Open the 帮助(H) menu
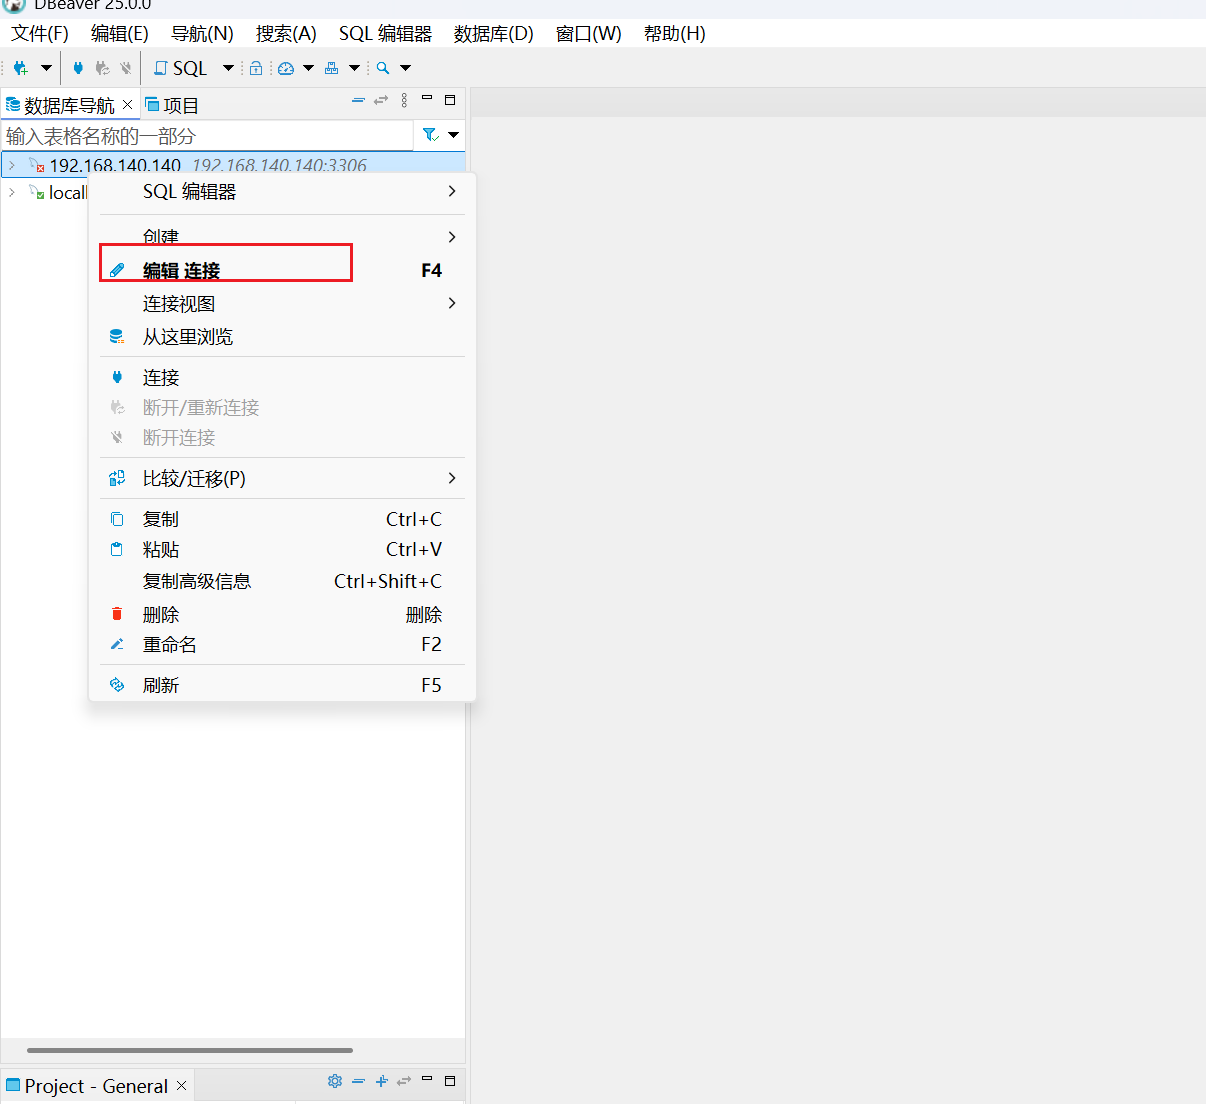Image resolution: width=1206 pixels, height=1104 pixels. click(x=675, y=34)
